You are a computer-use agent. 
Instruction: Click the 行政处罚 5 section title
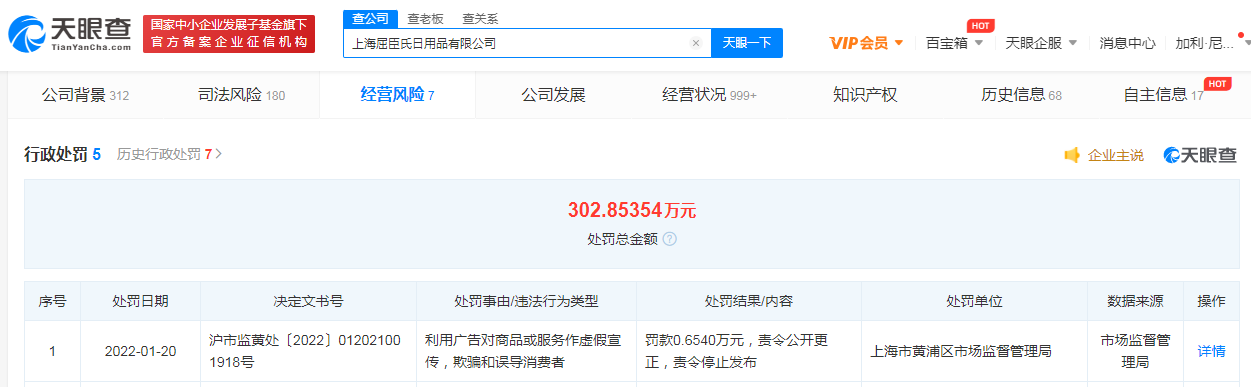tap(62, 155)
